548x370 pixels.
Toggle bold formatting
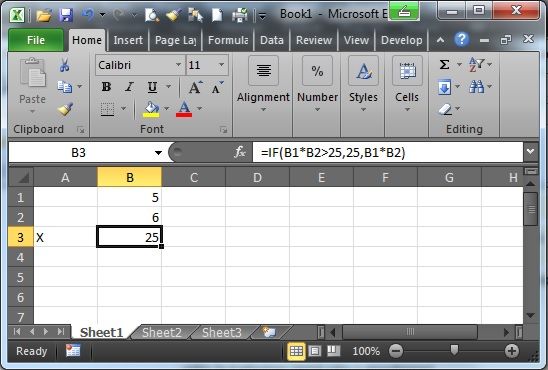point(106,87)
